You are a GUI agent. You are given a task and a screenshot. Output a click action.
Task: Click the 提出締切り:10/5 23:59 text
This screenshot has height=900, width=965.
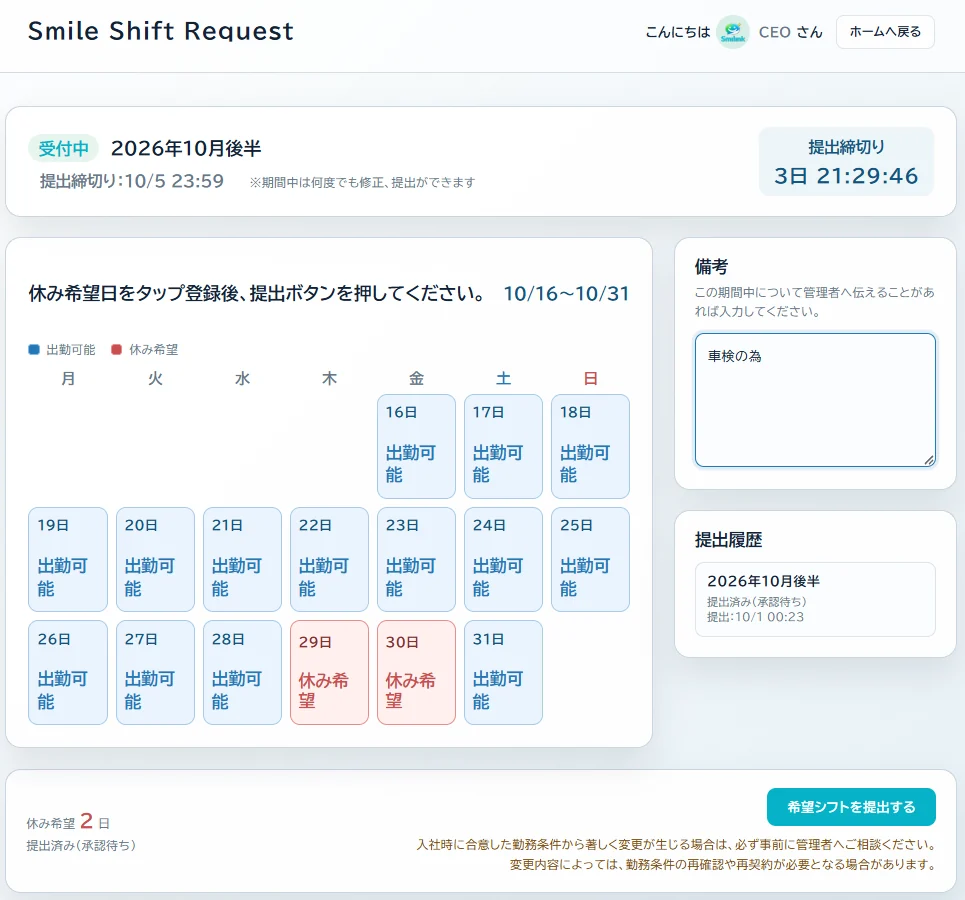click(x=132, y=181)
